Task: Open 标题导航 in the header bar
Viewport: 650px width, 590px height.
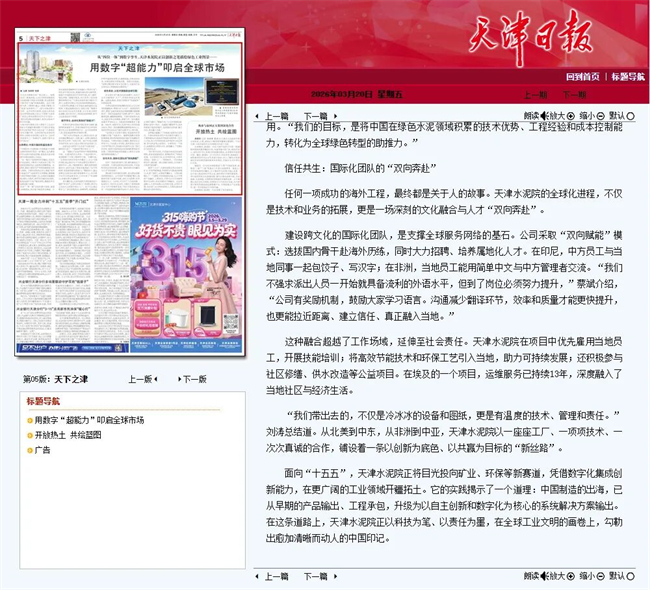Action: (628, 76)
